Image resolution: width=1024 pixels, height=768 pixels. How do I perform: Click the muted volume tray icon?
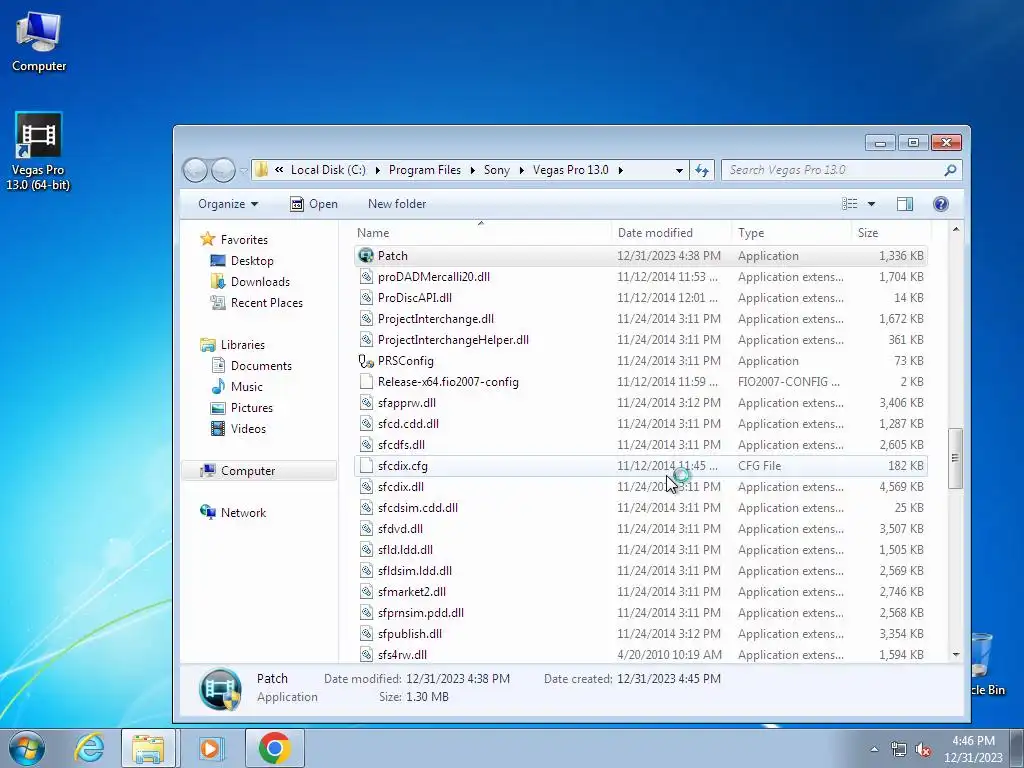click(x=923, y=750)
